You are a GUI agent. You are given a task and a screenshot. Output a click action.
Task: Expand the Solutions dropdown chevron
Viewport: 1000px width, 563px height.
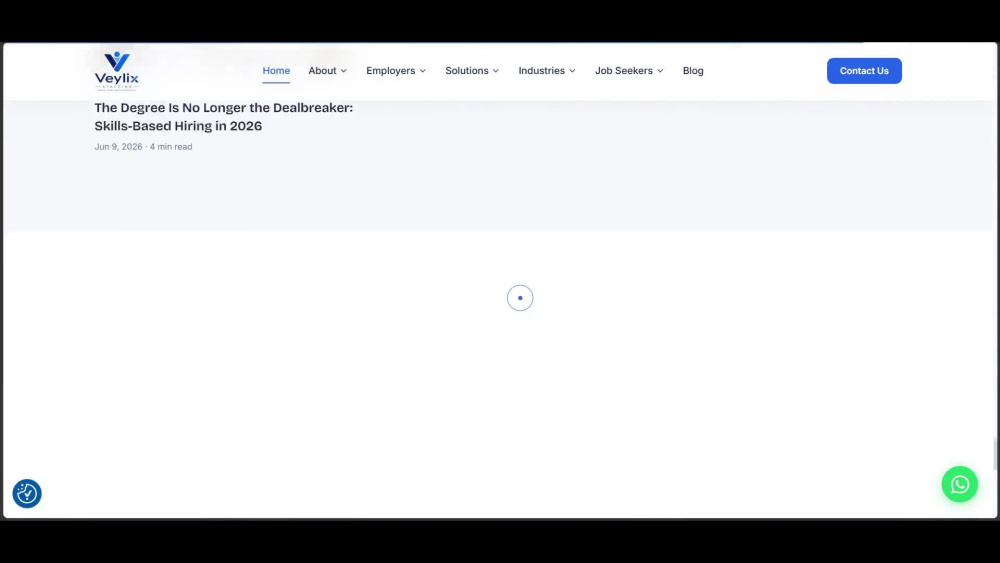(x=496, y=71)
